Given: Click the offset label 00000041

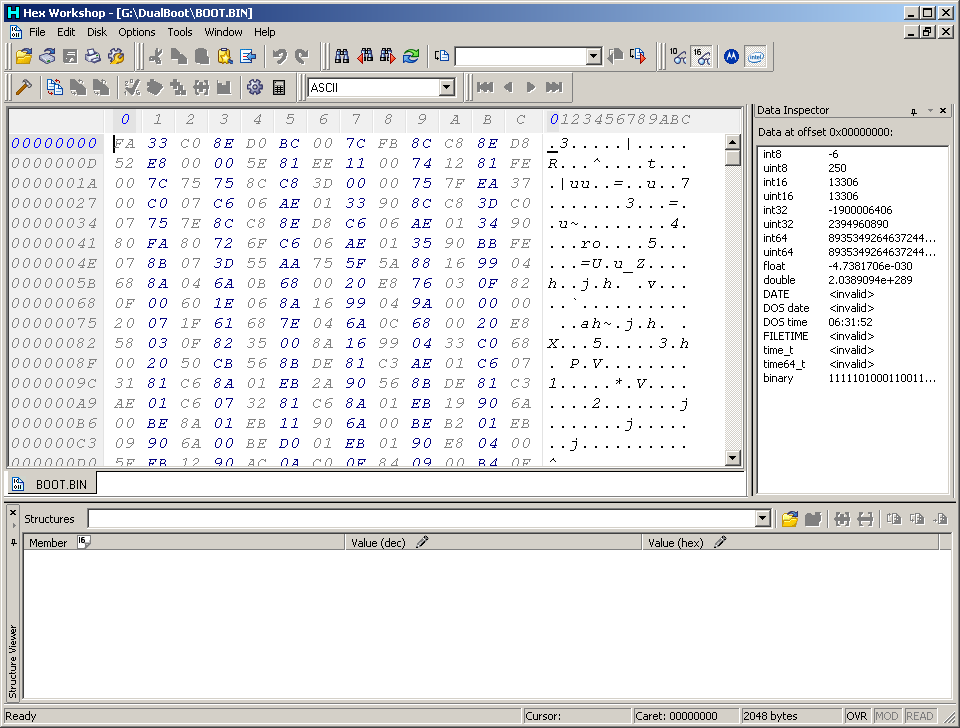Looking at the screenshot, I should tap(54, 244).
